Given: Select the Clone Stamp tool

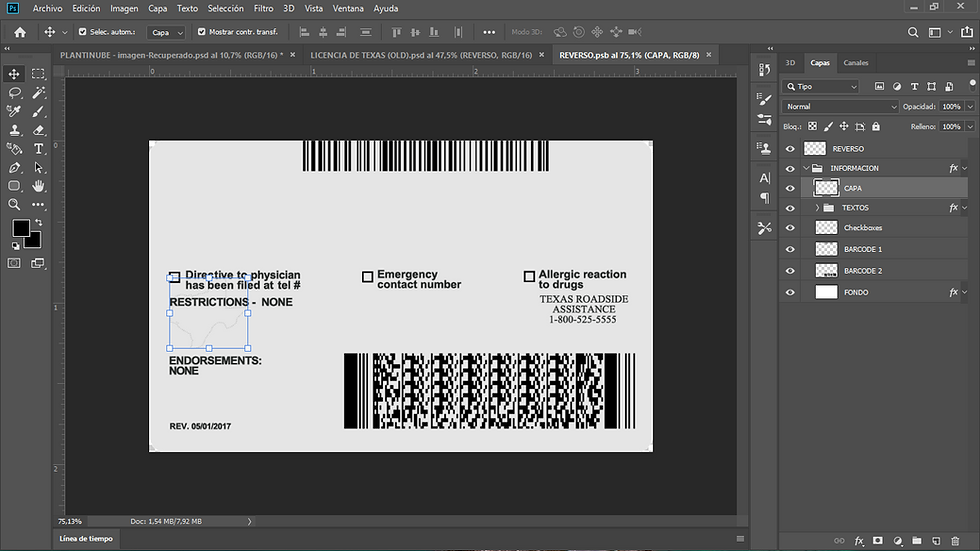Looking at the screenshot, I should [x=14, y=130].
